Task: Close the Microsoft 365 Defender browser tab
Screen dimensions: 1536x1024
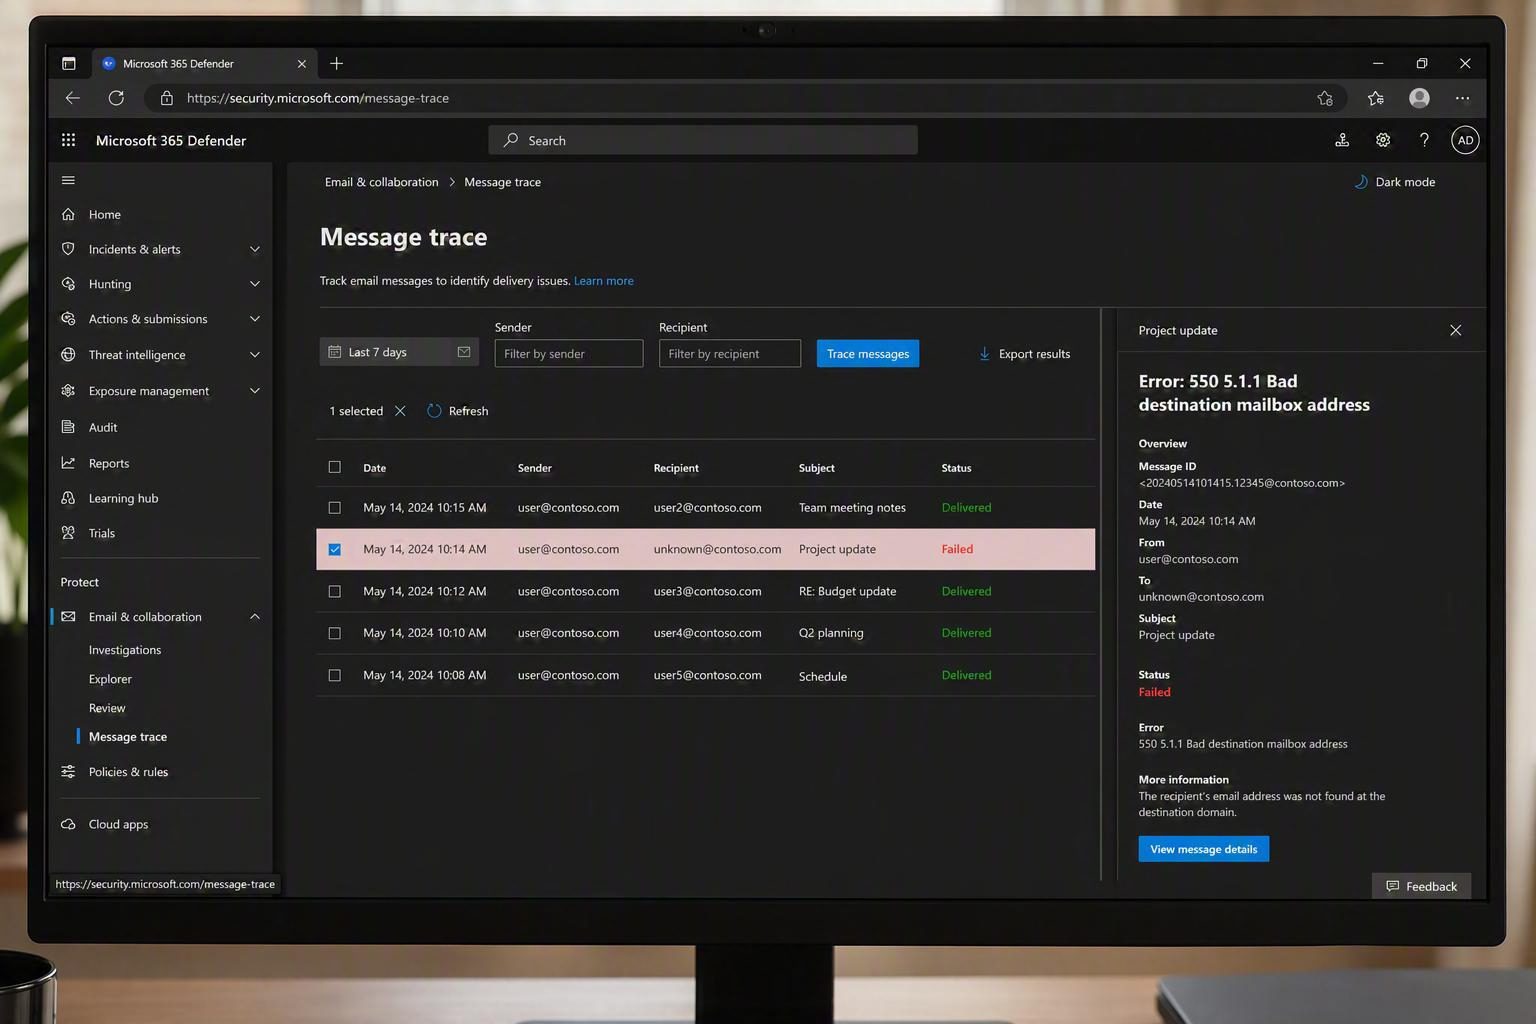Action: pyautogui.click(x=302, y=63)
